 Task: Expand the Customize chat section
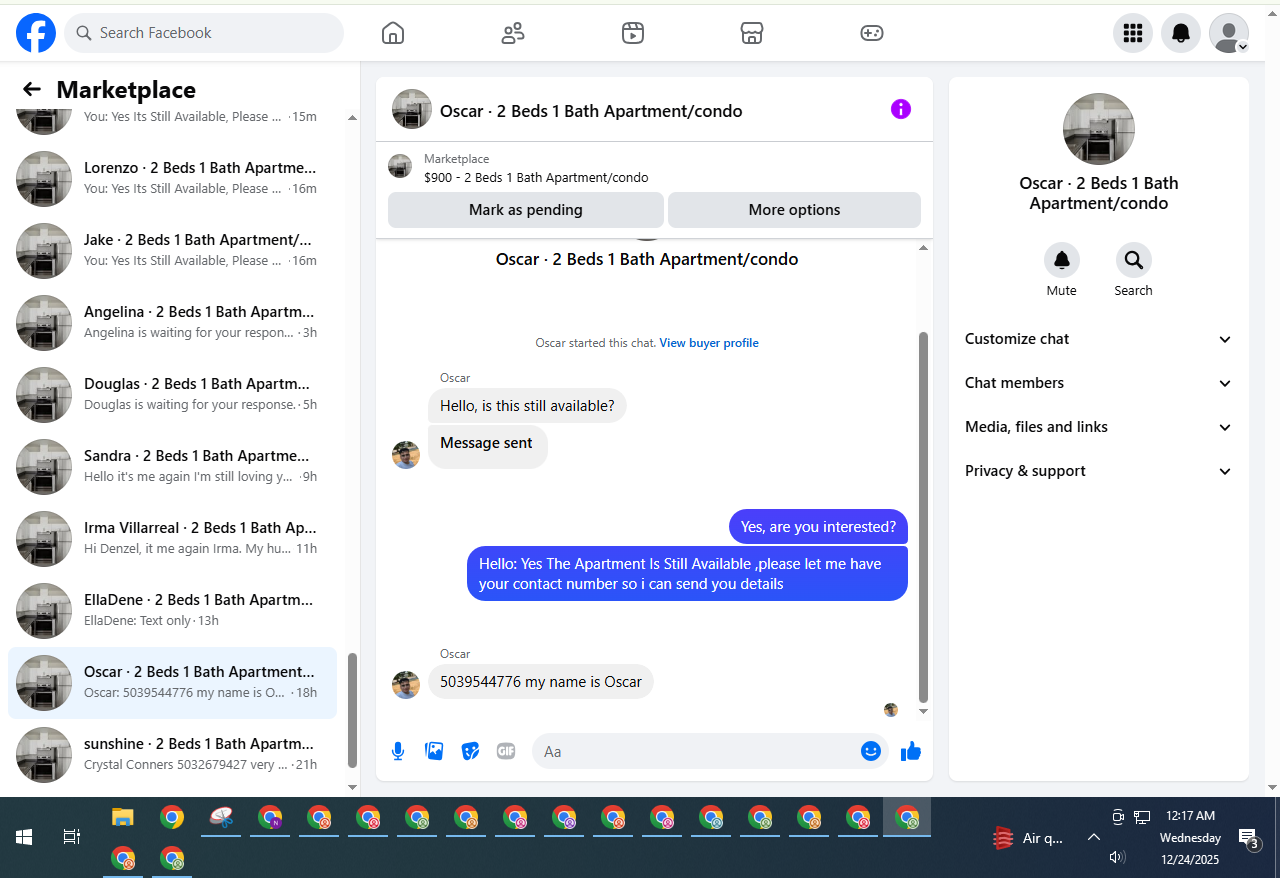pyautogui.click(x=1099, y=339)
